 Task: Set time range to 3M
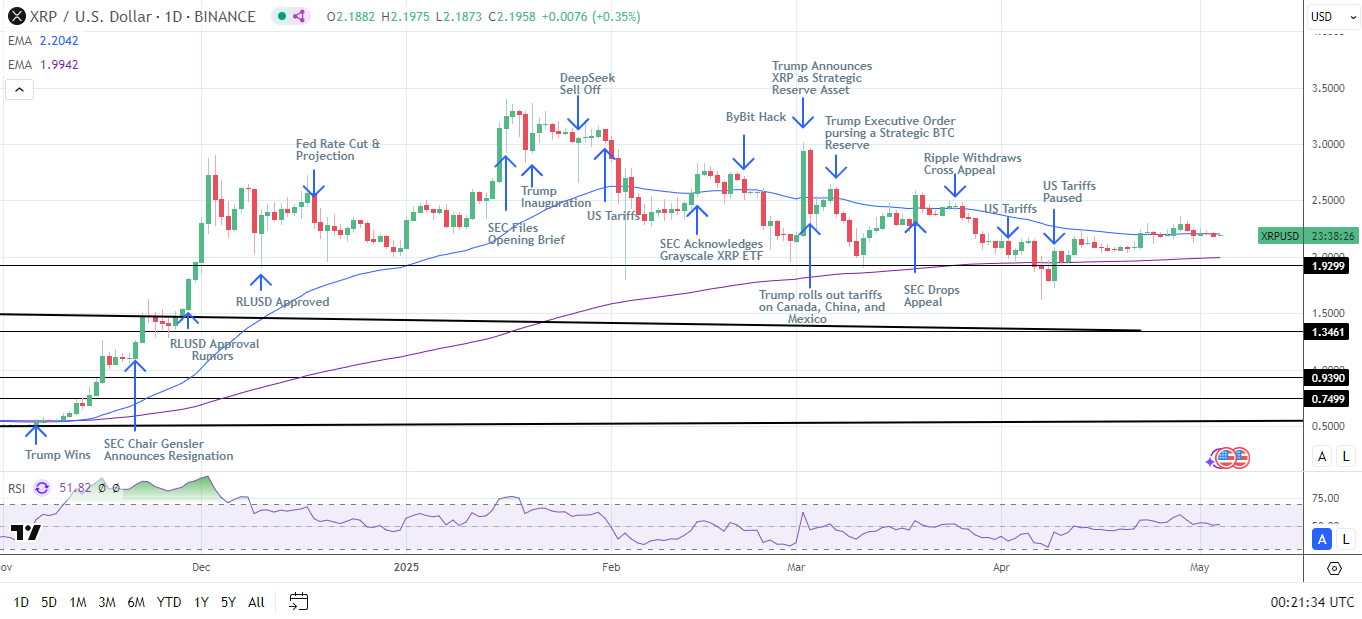107,602
